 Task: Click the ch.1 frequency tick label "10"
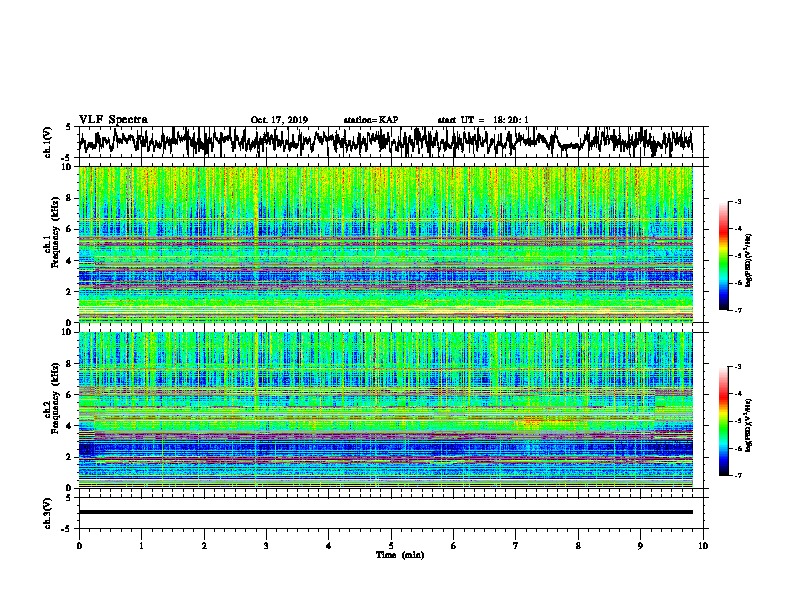[68, 167]
